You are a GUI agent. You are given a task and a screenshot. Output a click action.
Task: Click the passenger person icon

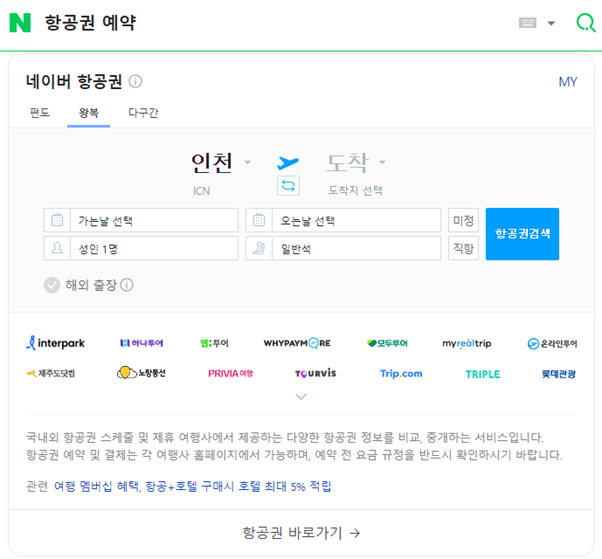coord(57,248)
